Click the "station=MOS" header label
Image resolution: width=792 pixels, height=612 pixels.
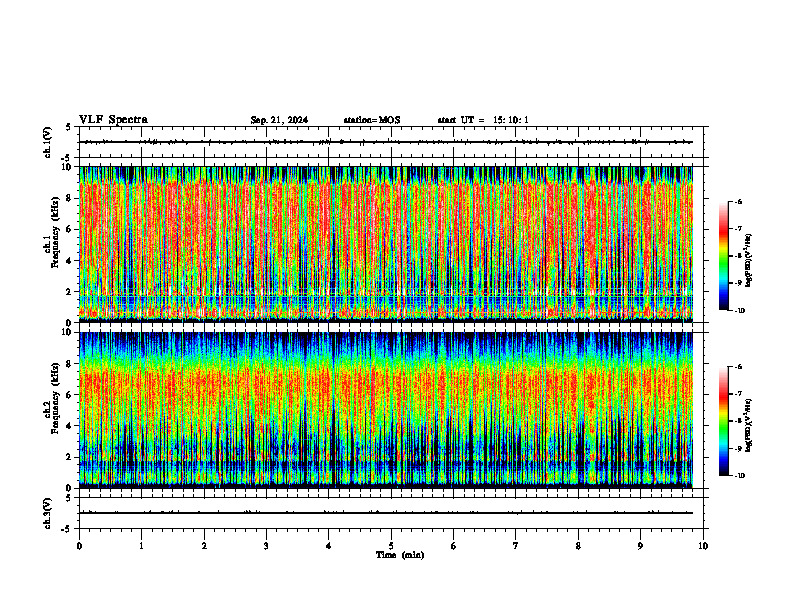(372, 120)
